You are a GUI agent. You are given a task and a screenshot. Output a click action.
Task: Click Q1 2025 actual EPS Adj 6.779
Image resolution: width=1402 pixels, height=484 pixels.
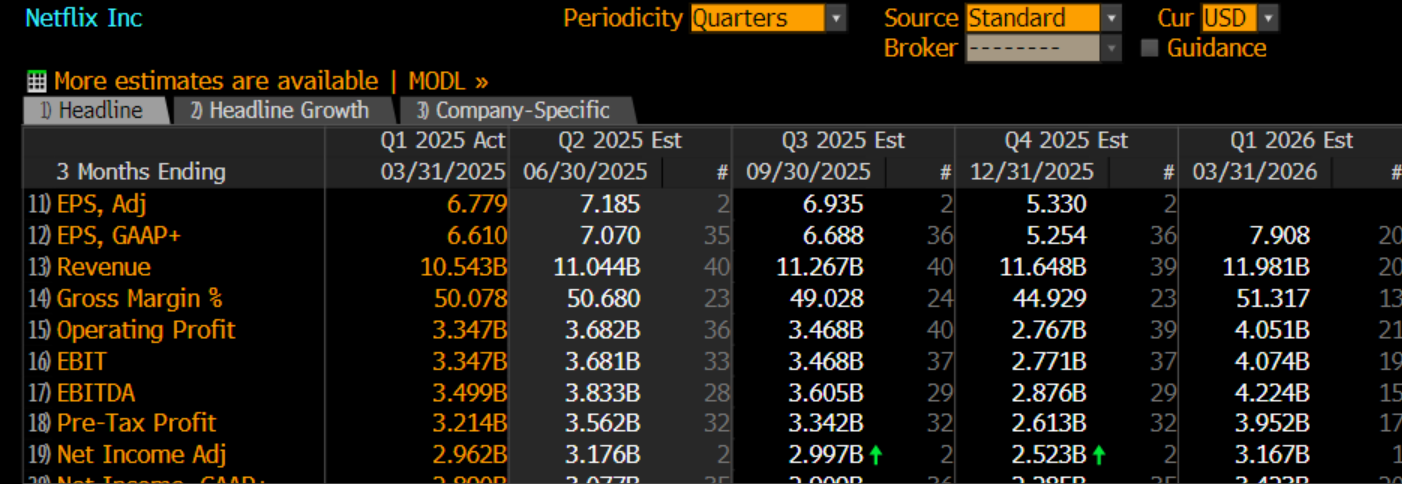coord(477,205)
